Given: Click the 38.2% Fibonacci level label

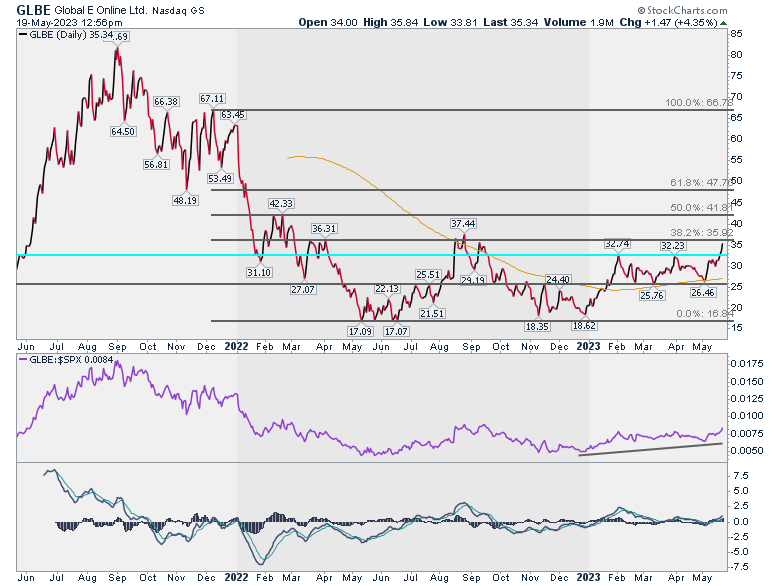Looking at the screenshot, I should tap(701, 232).
